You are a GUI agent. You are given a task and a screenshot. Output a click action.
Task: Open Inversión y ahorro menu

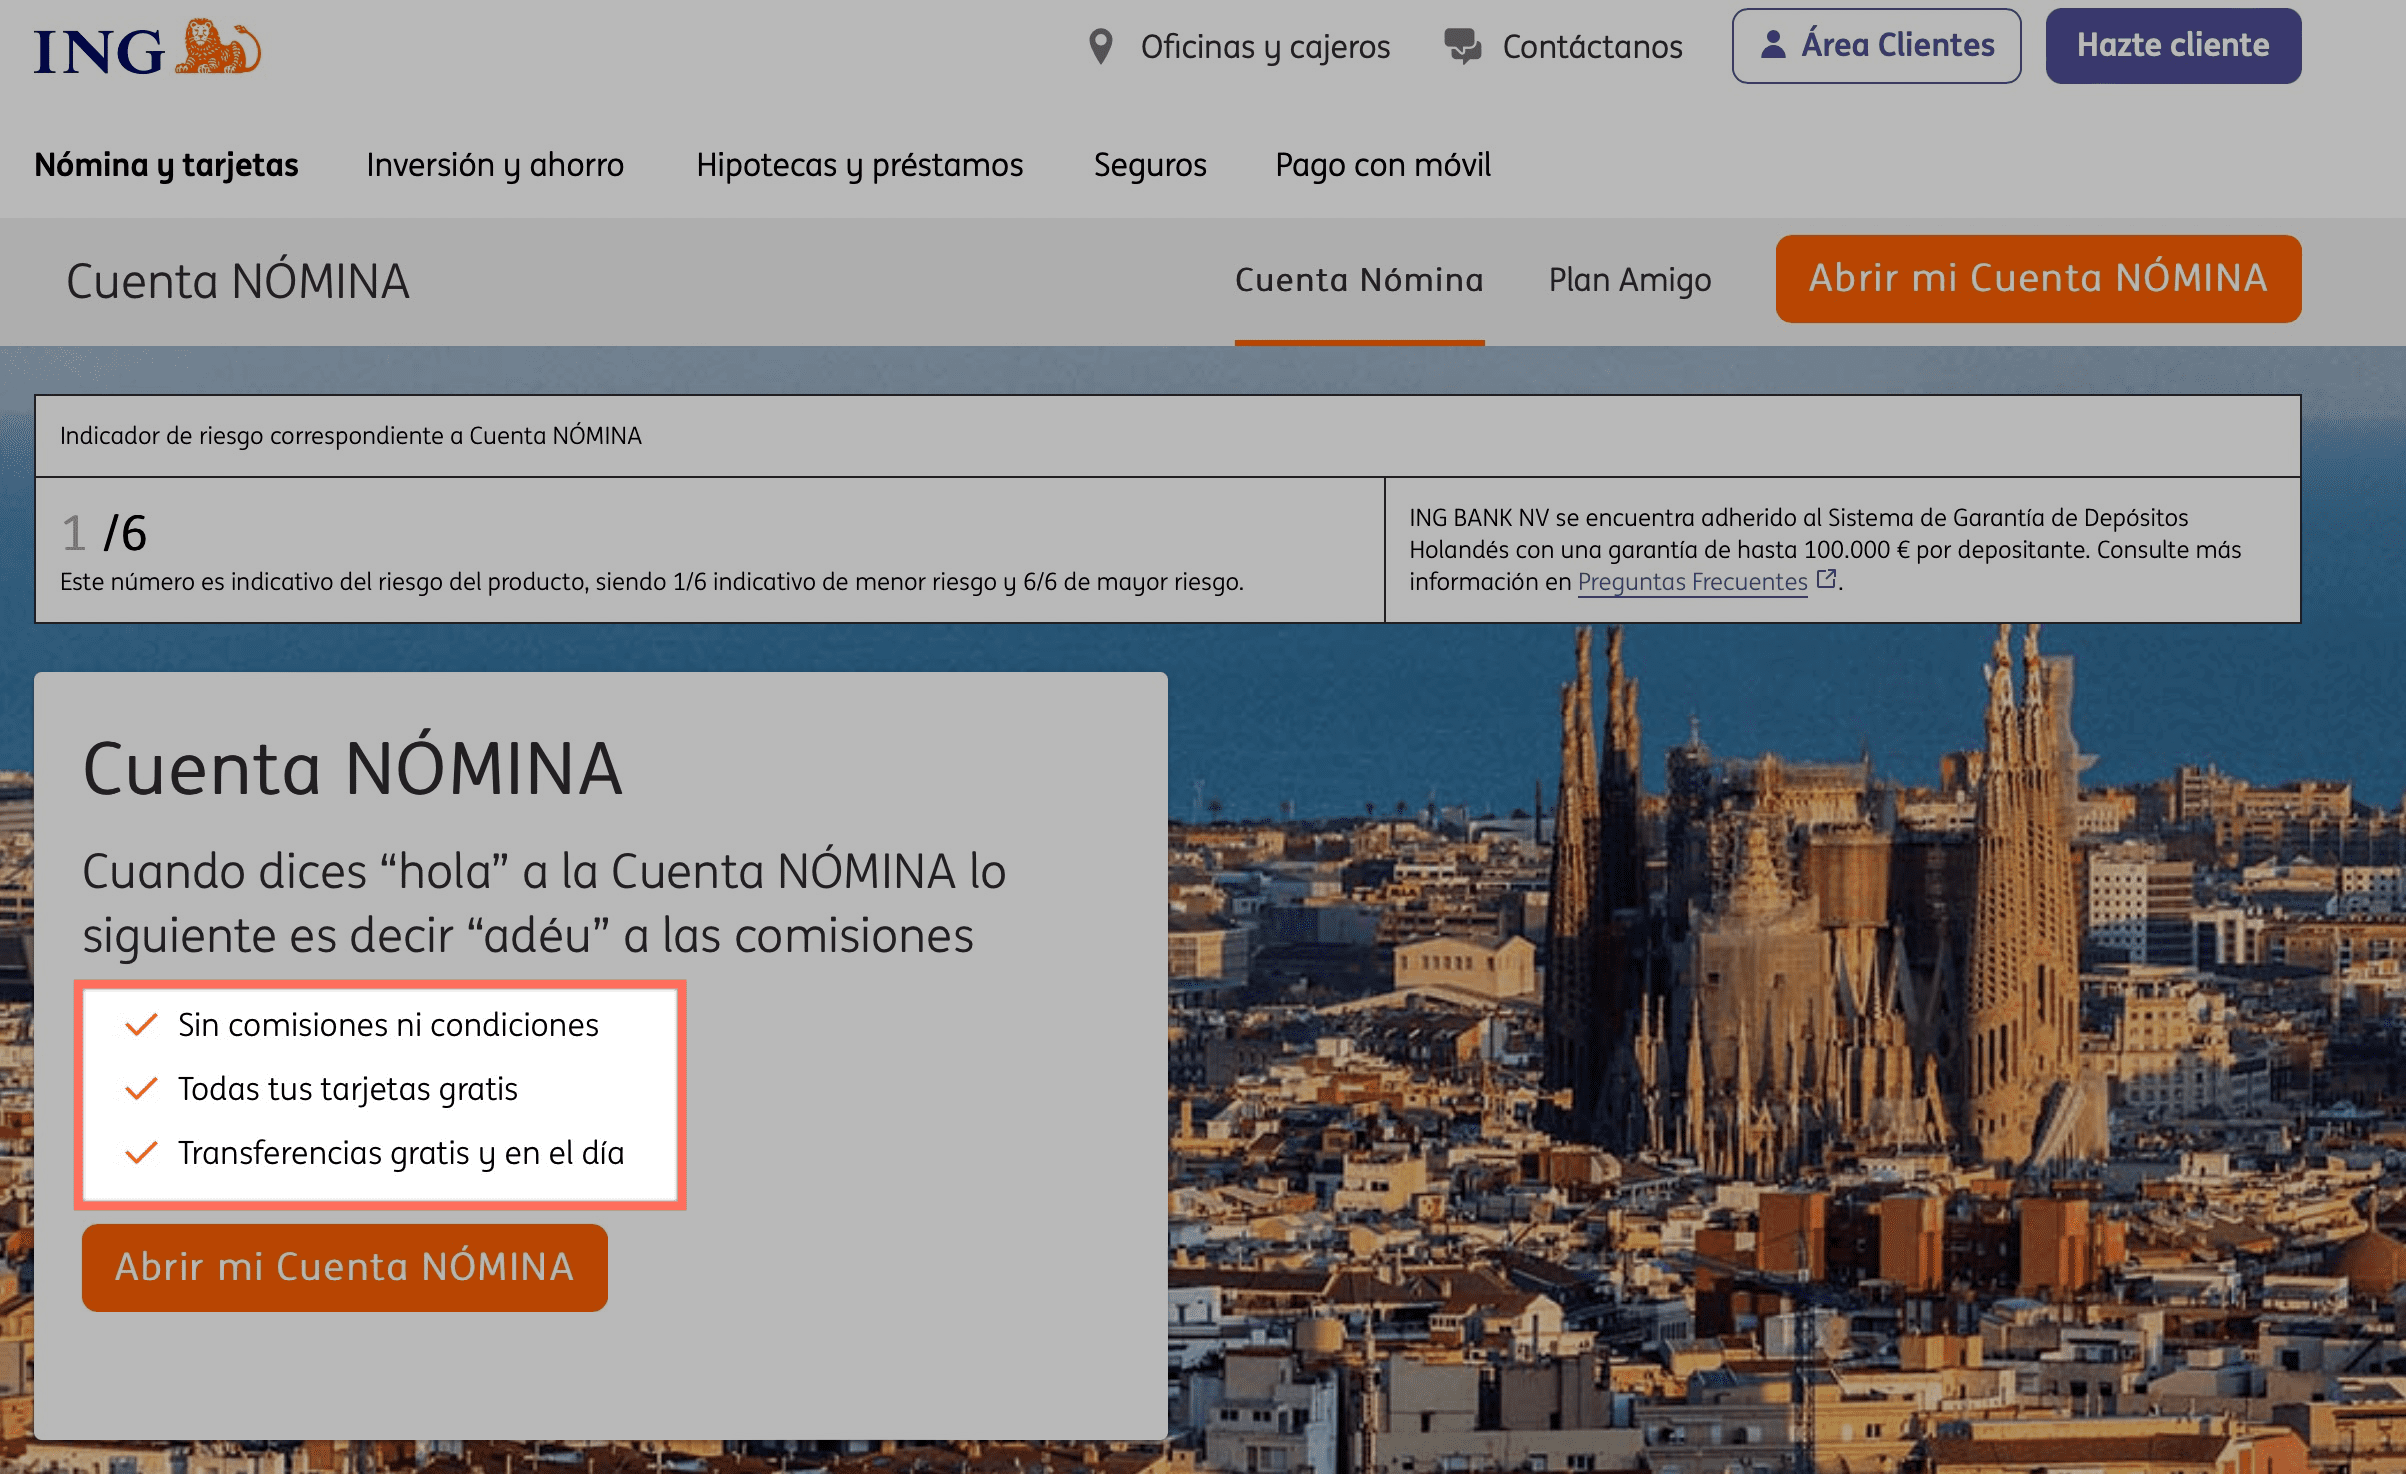point(495,165)
